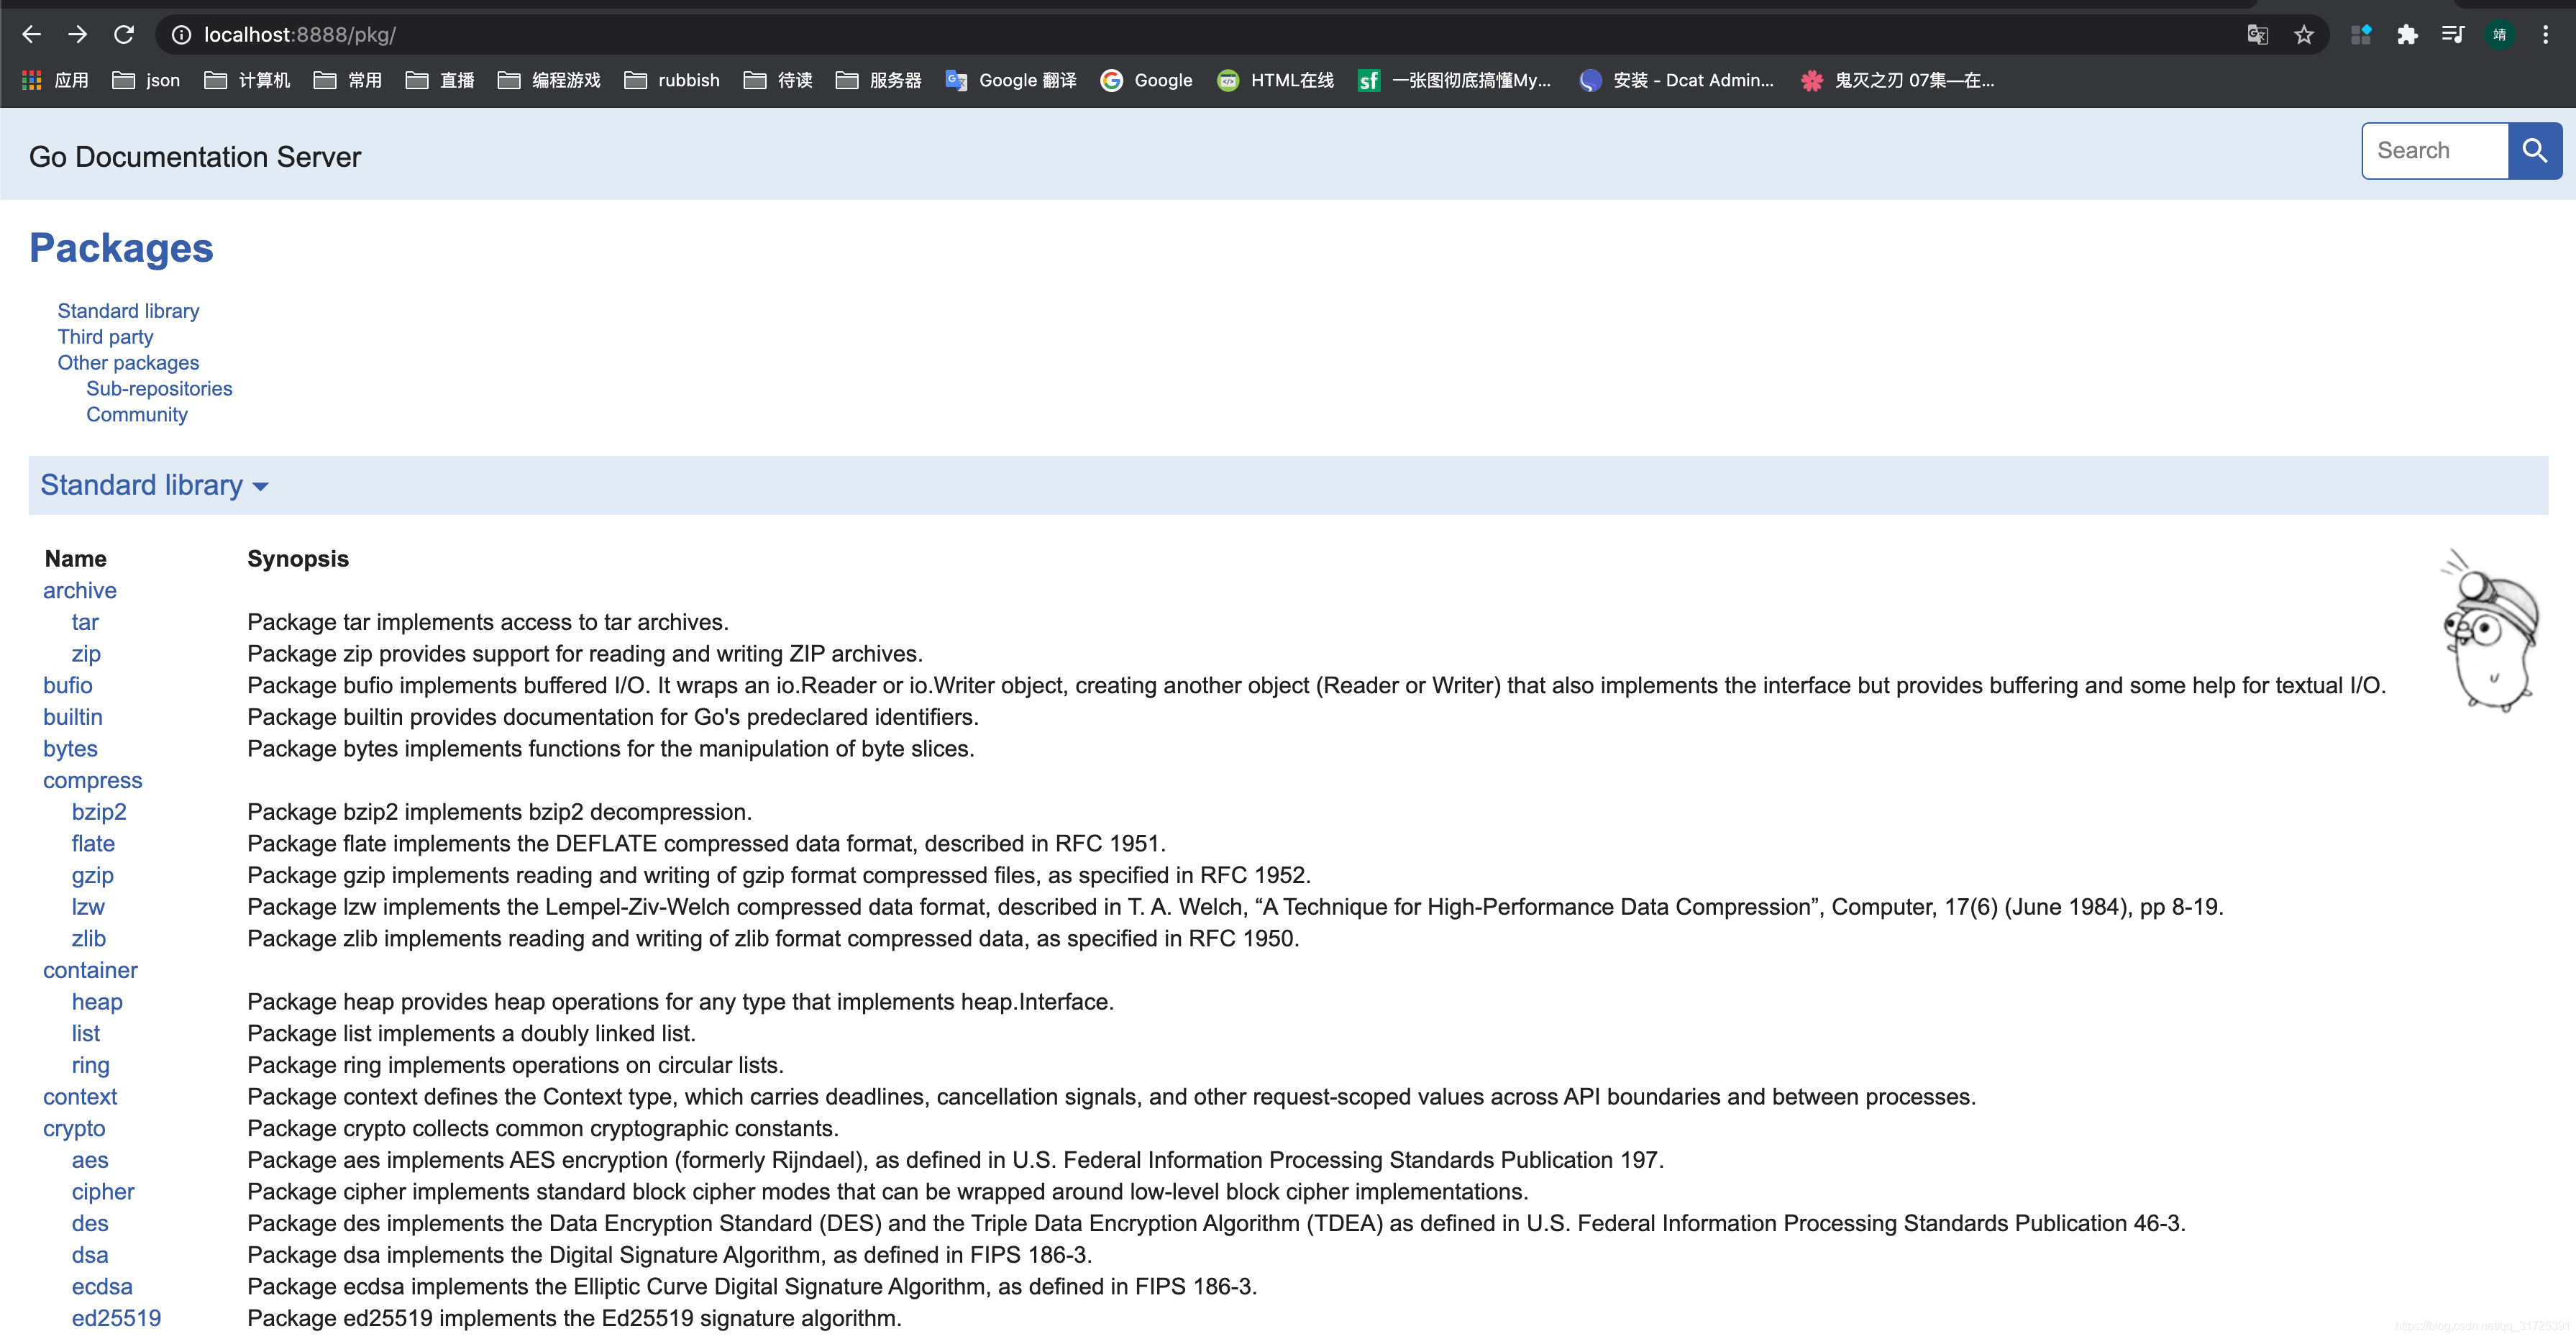This screenshot has width=2576, height=1339.
Task: Reload the page with the refresh icon
Action: click(124, 35)
